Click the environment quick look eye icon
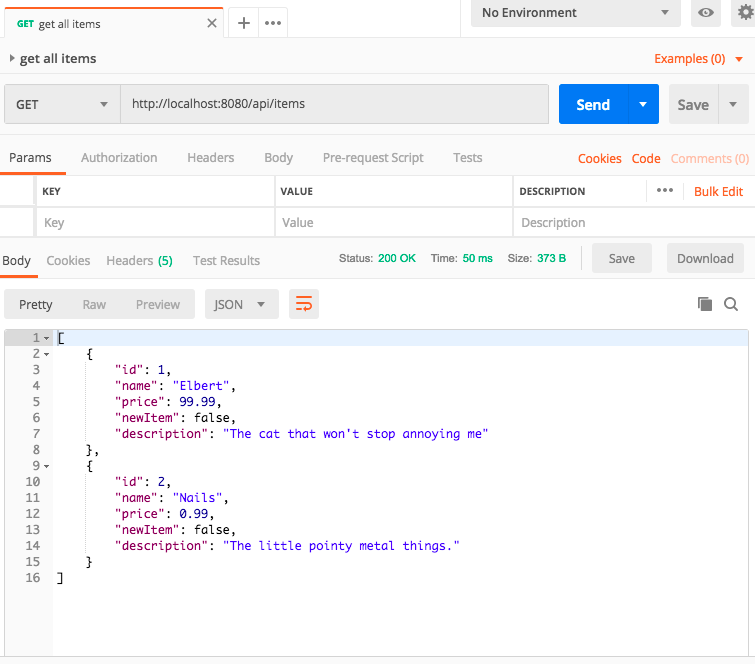 point(705,13)
